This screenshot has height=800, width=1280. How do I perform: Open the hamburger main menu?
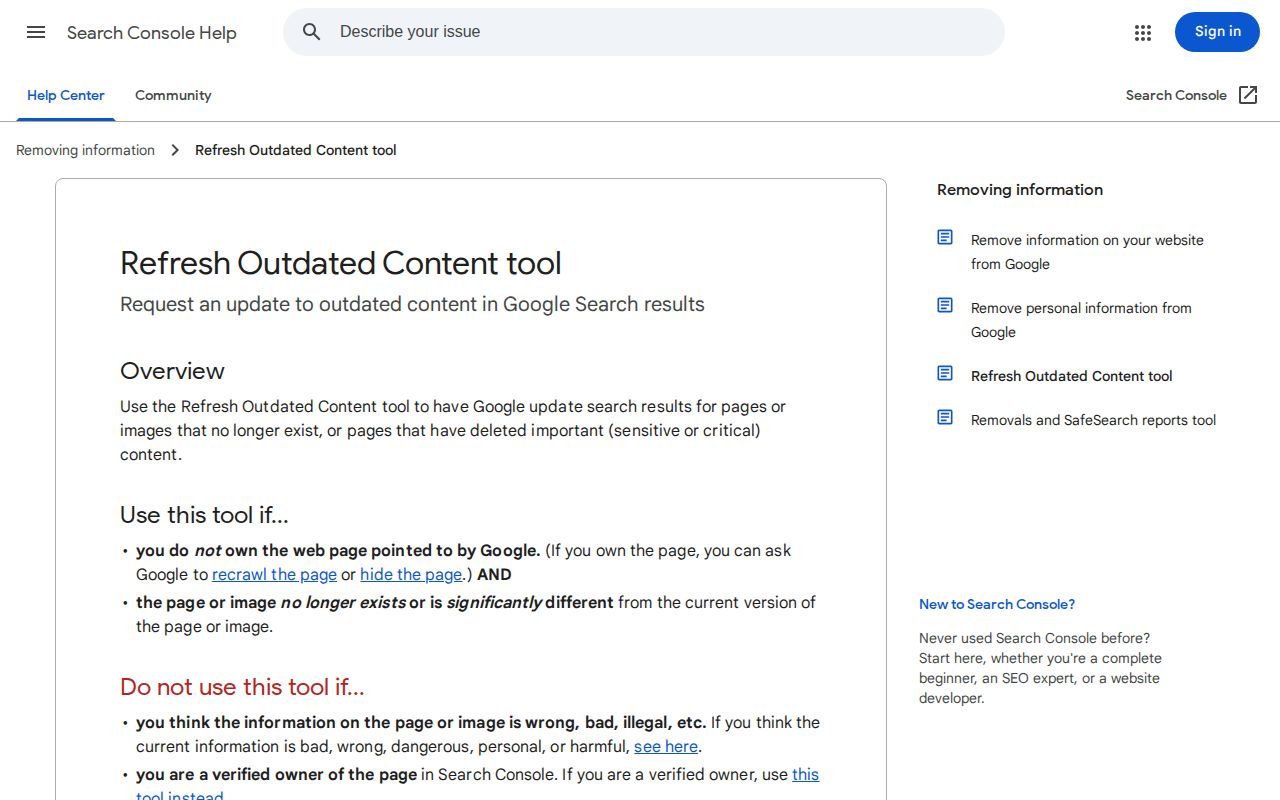36,32
